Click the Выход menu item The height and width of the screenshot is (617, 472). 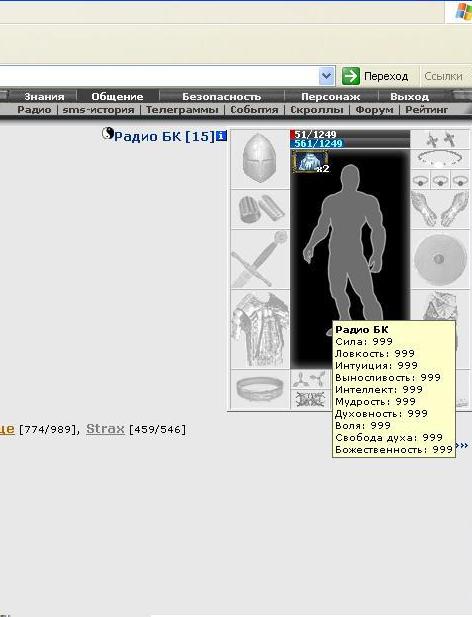[x=409, y=96]
